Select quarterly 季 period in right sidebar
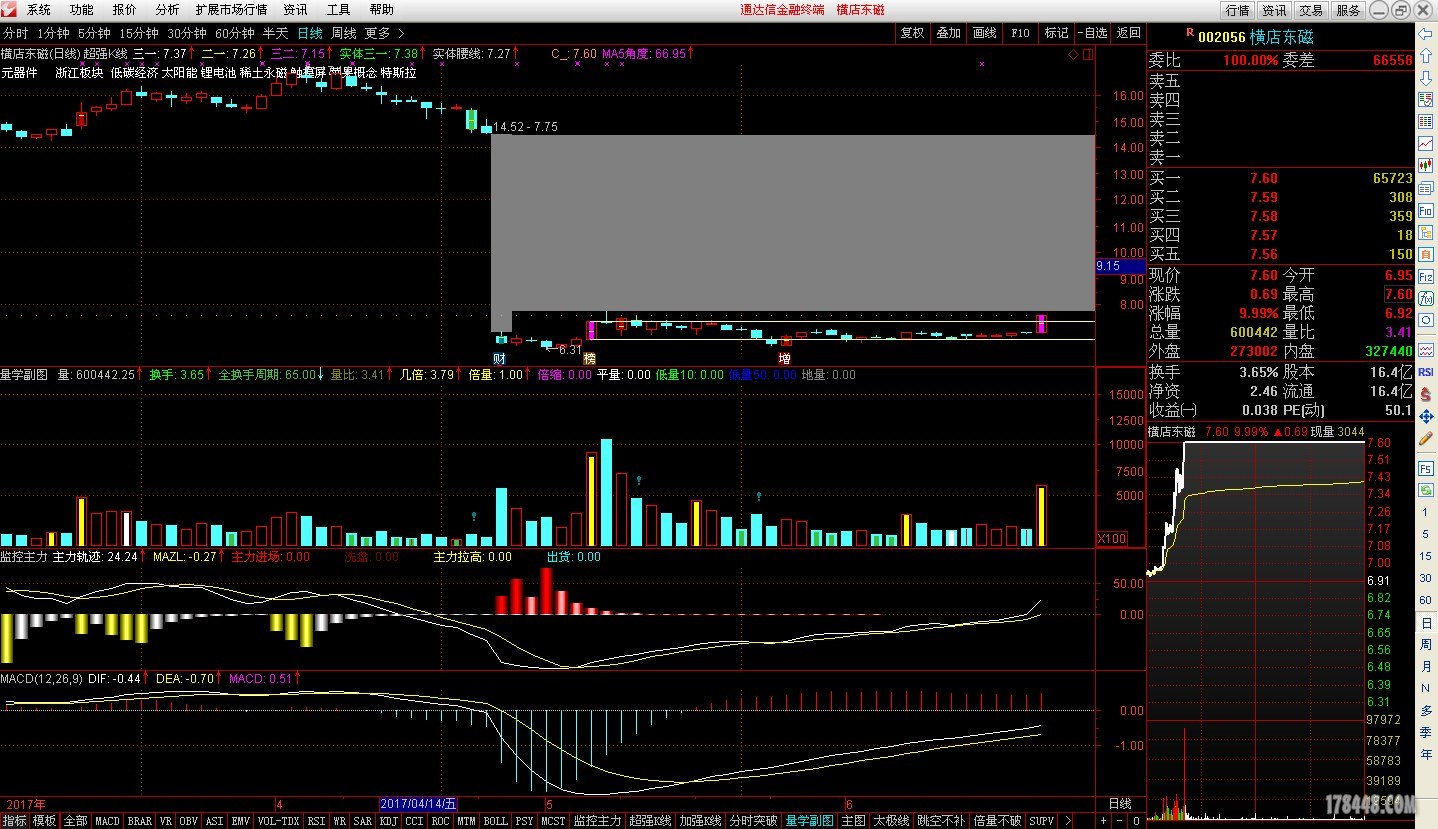1438x829 pixels. click(x=1426, y=733)
